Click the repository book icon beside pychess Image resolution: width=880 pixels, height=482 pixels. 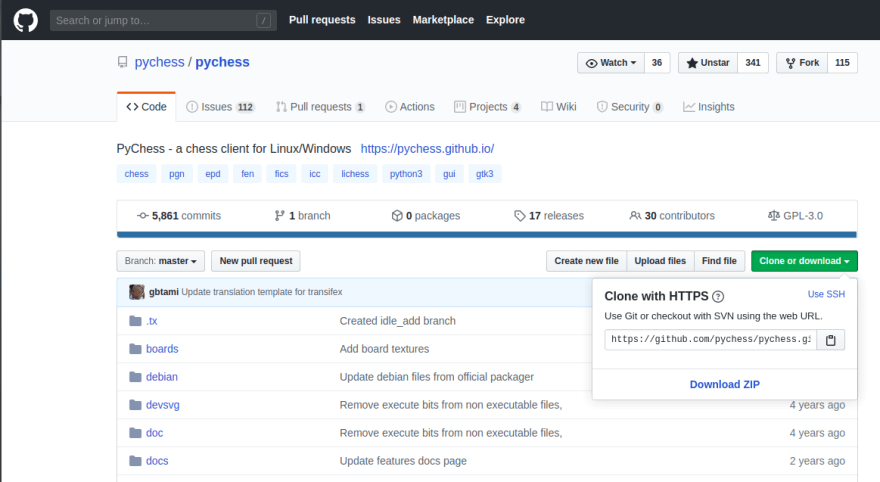click(122, 62)
